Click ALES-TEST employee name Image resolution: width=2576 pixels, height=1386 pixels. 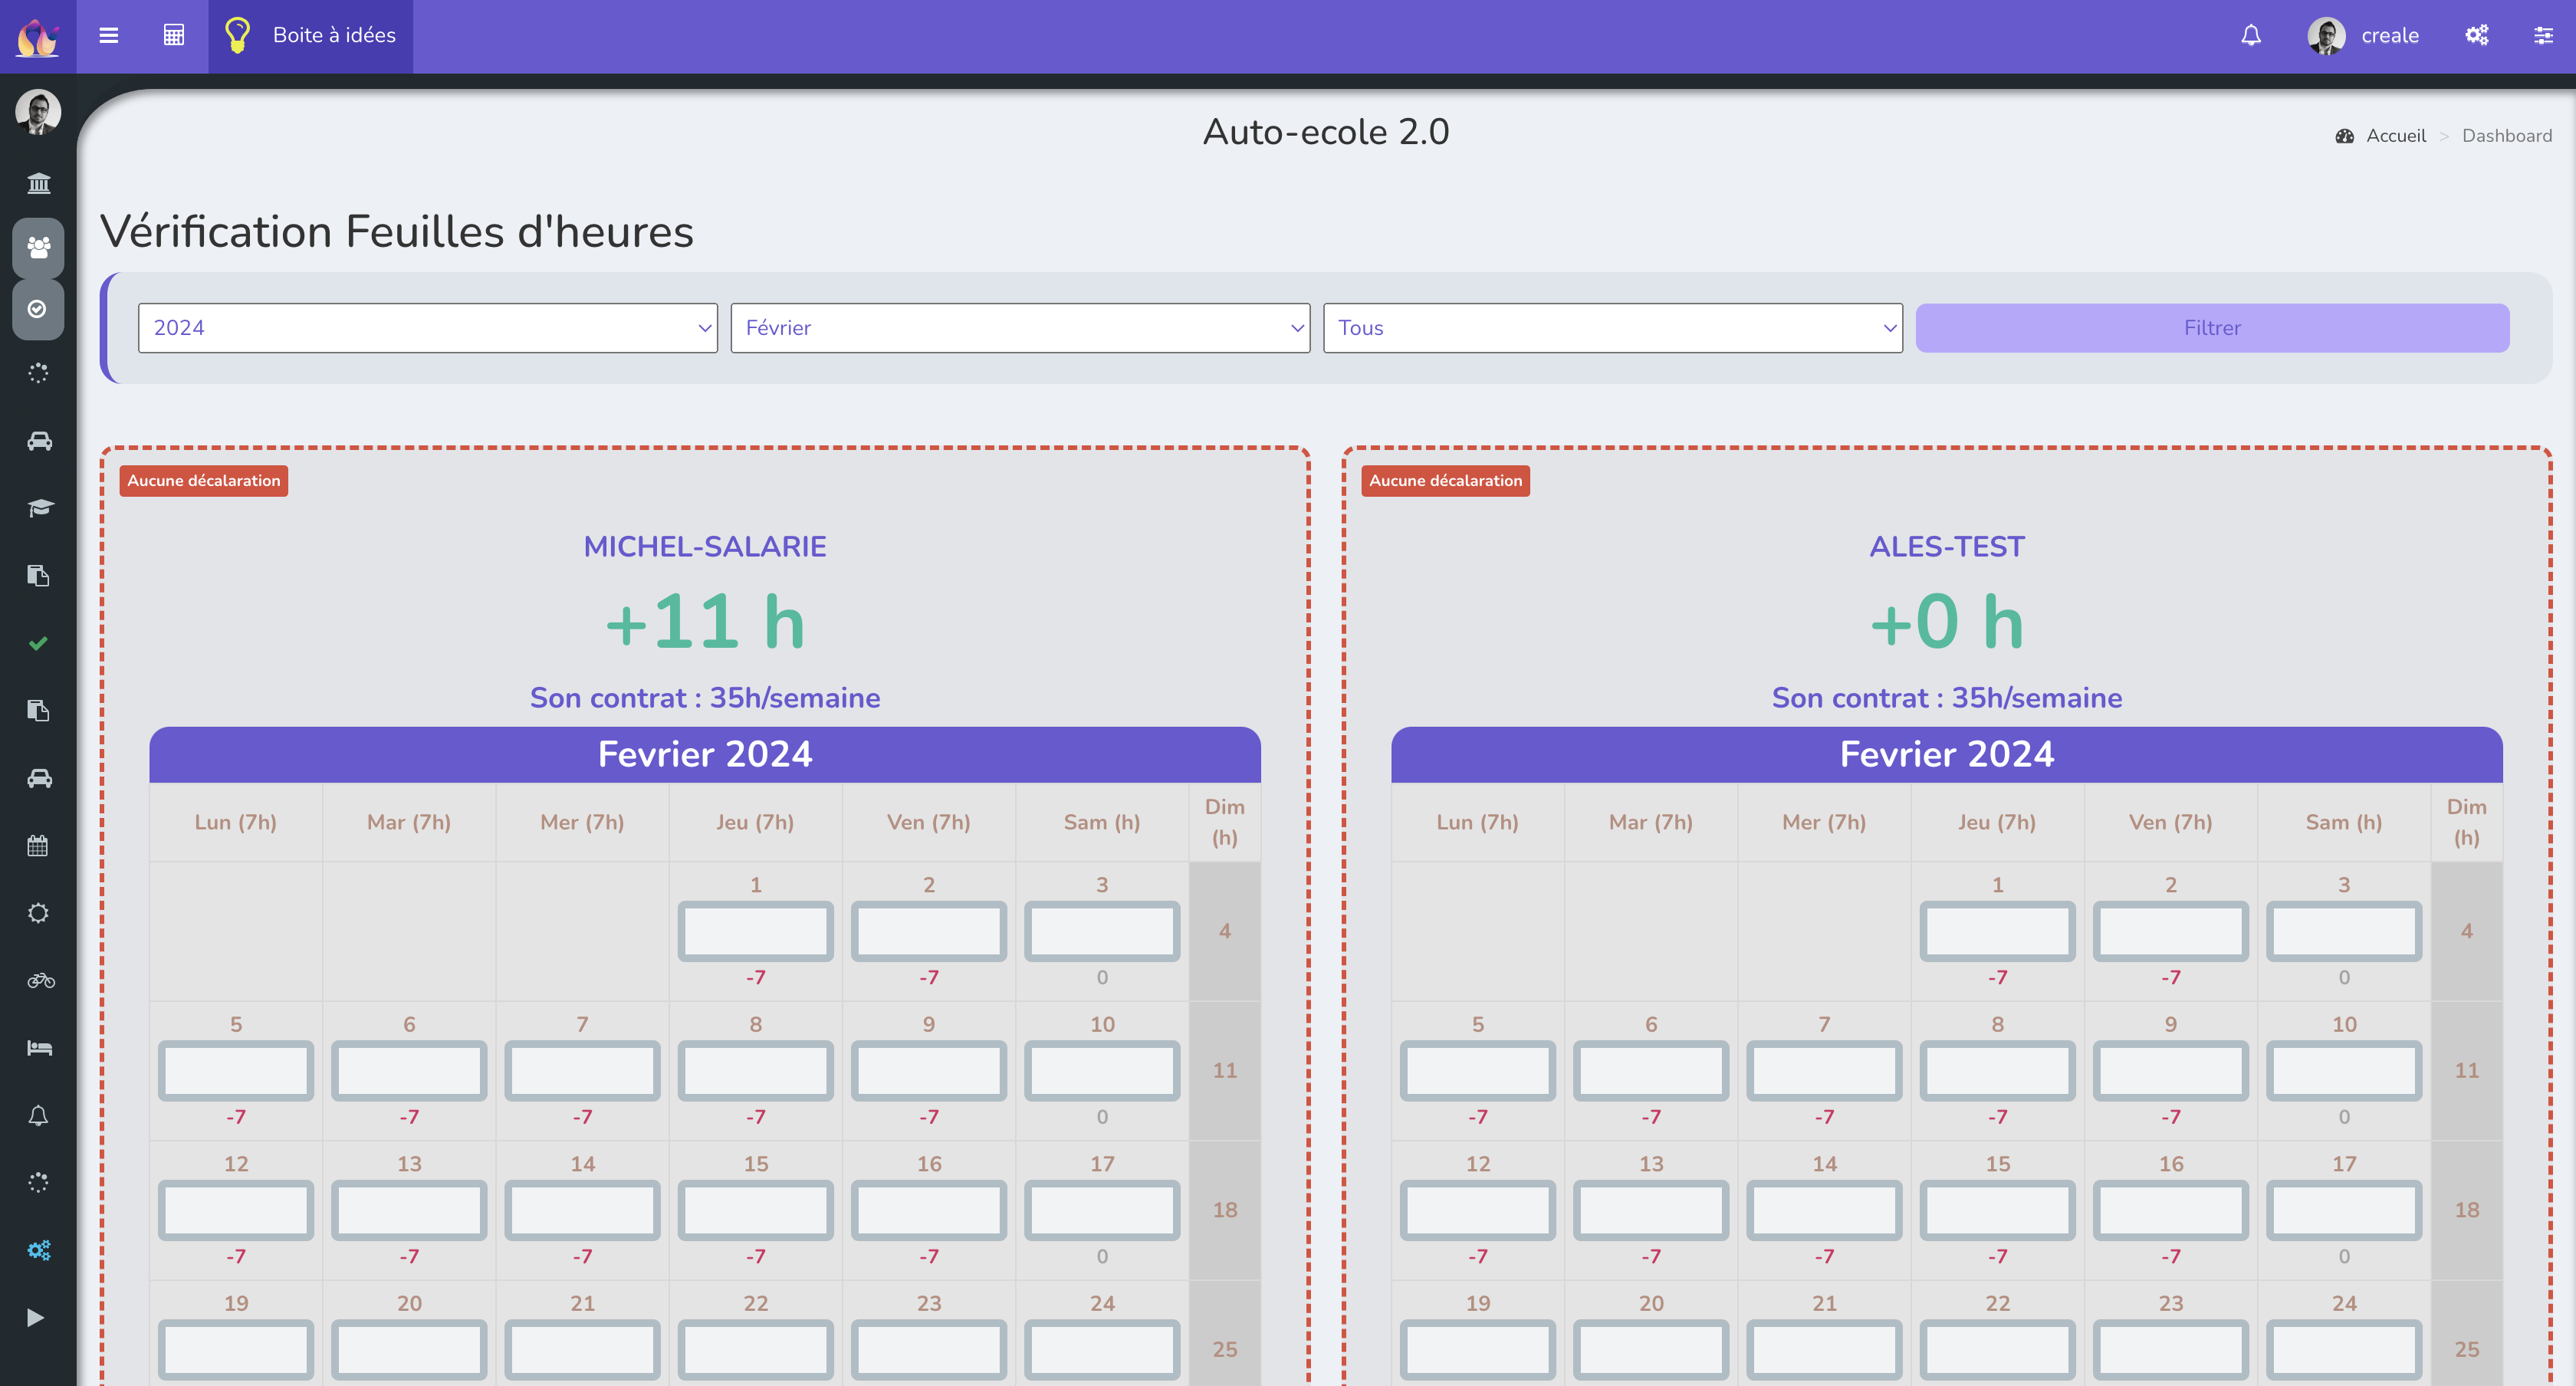click(x=1947, y=547)
